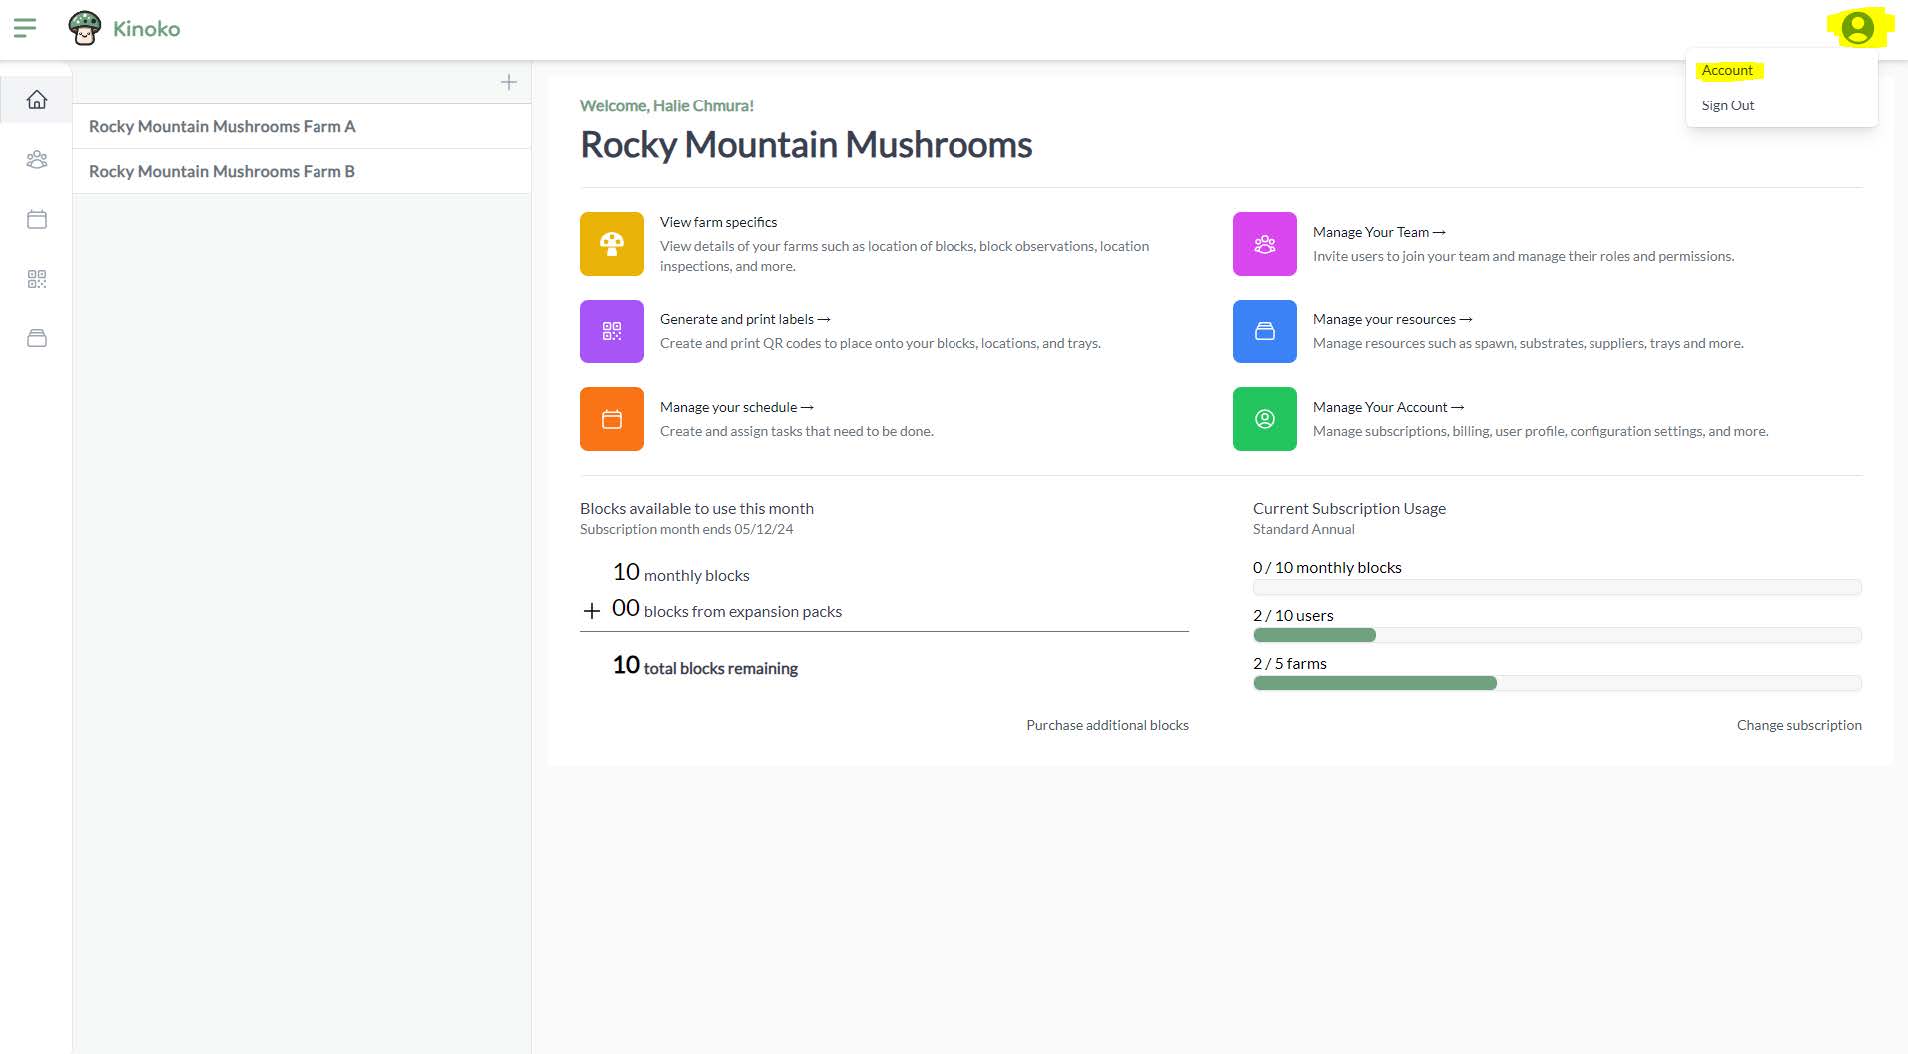Toggle the hamburger sidebar menu
Screen dimensions: 1908x1054
tap(25, 28)
